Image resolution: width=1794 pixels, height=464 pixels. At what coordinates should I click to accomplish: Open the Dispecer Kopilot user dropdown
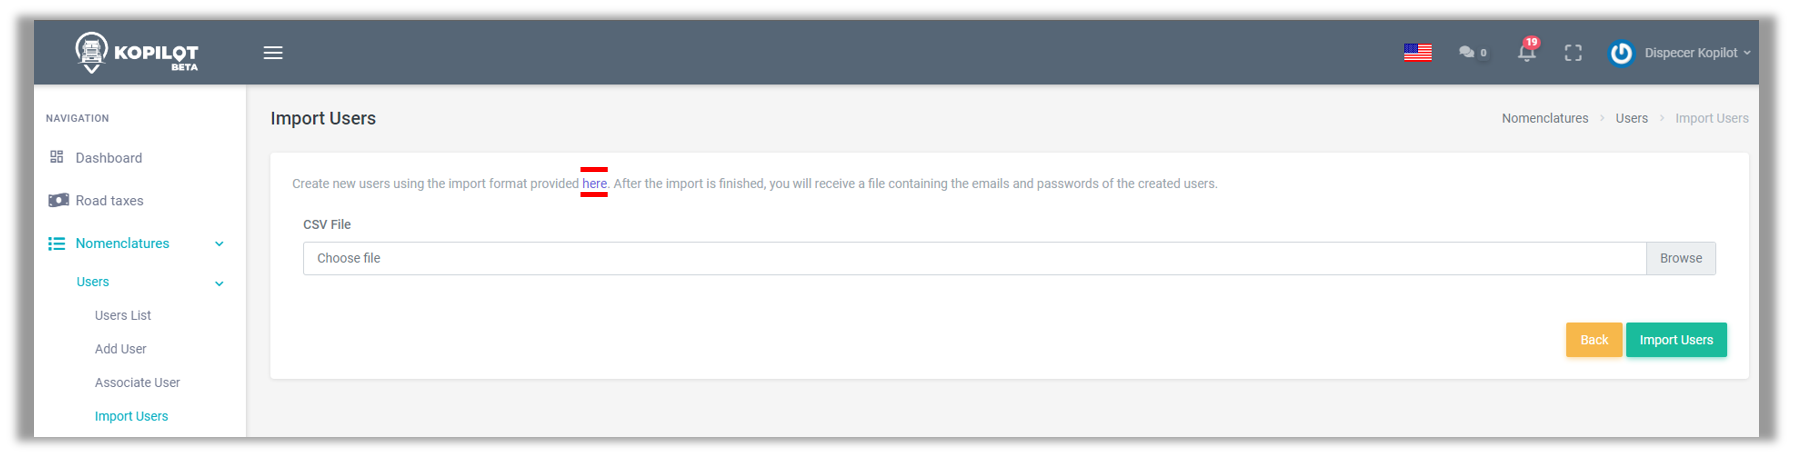(x=1690, y=53)
